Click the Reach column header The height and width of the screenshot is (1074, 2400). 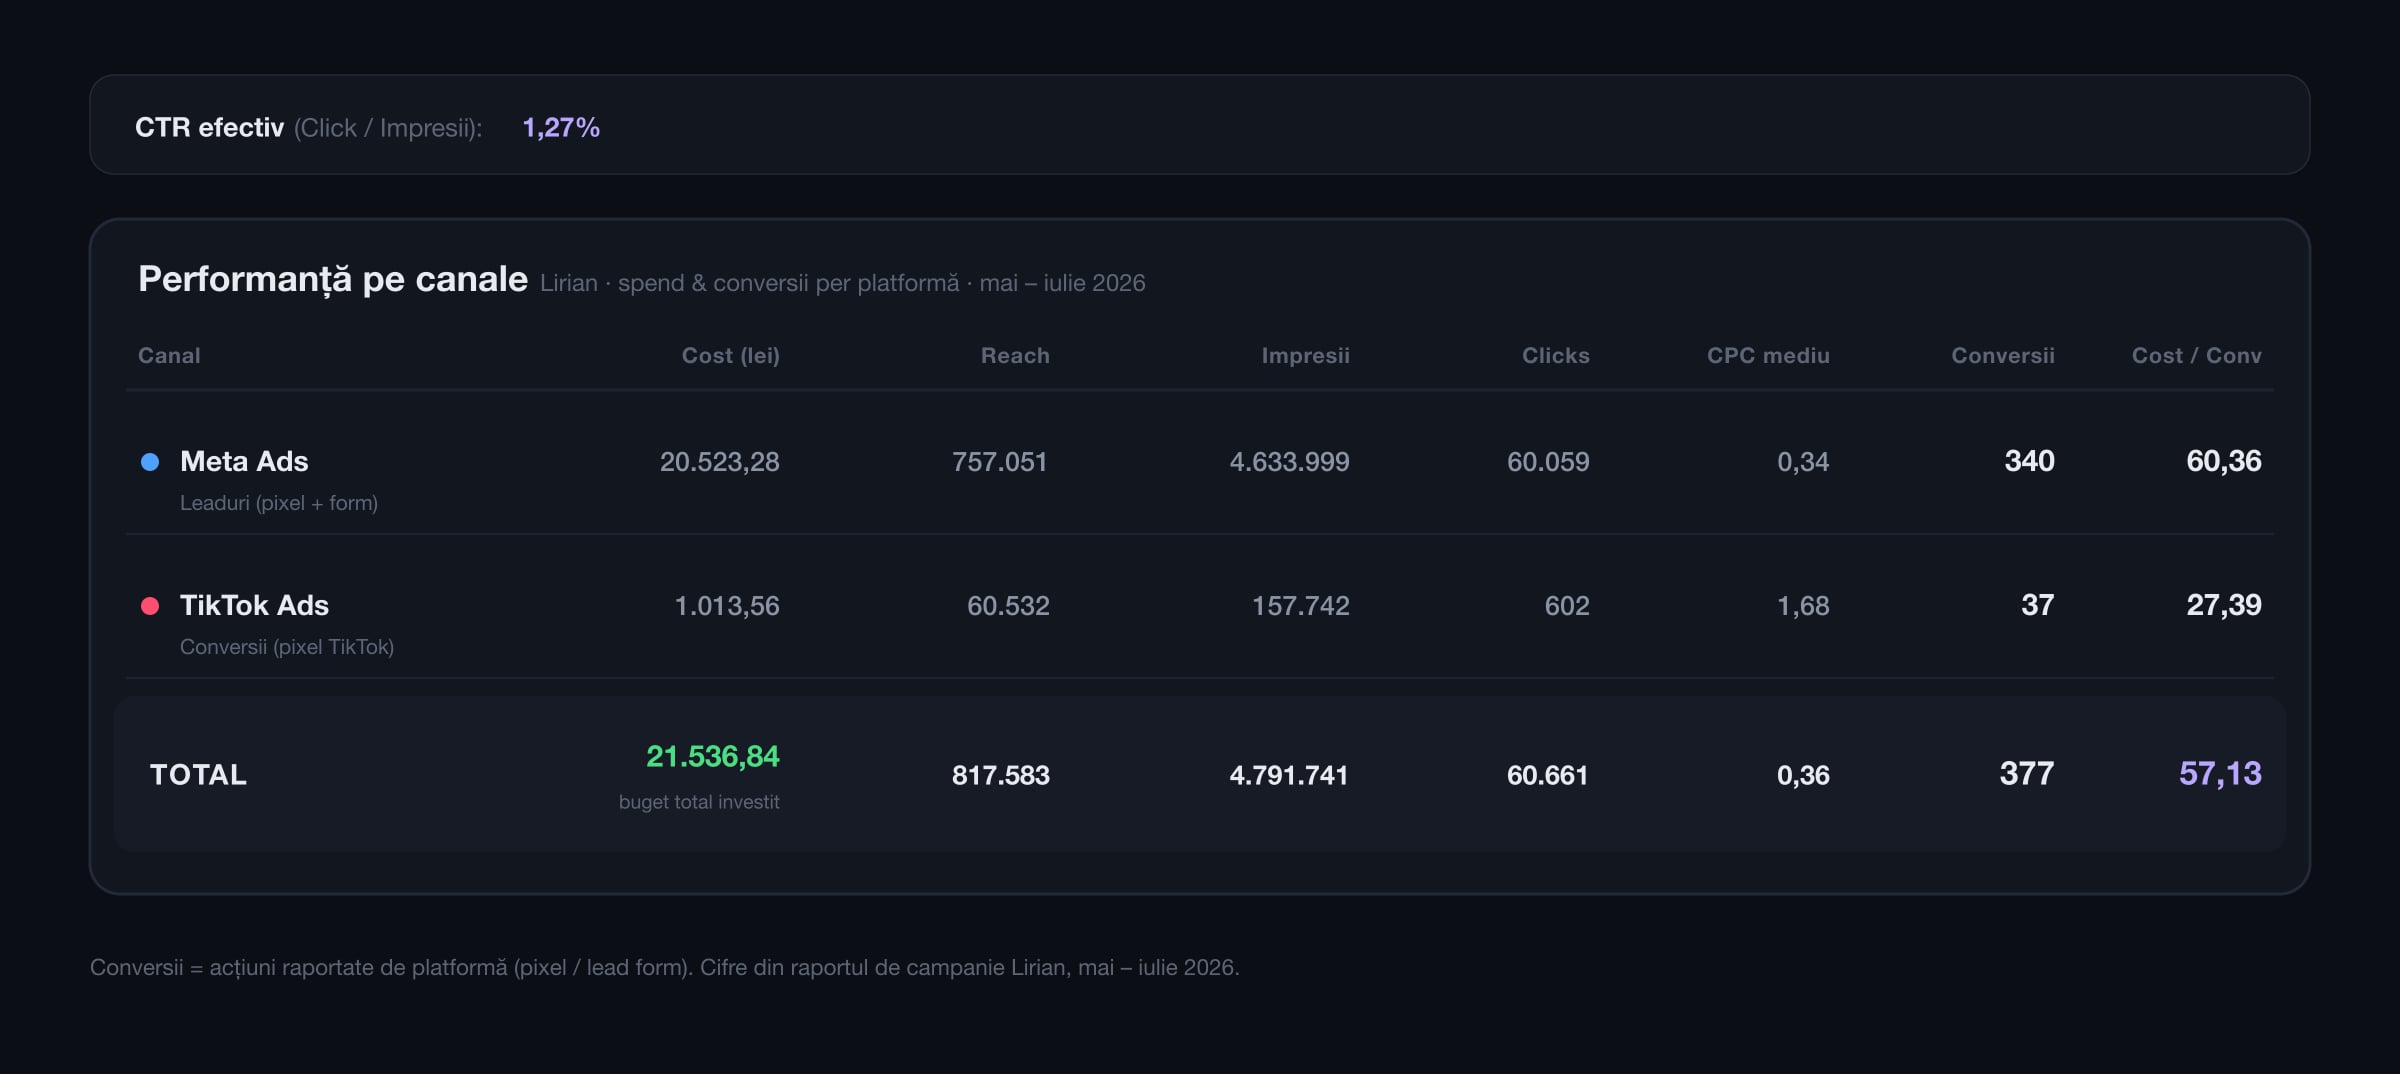coord(1015,355)
